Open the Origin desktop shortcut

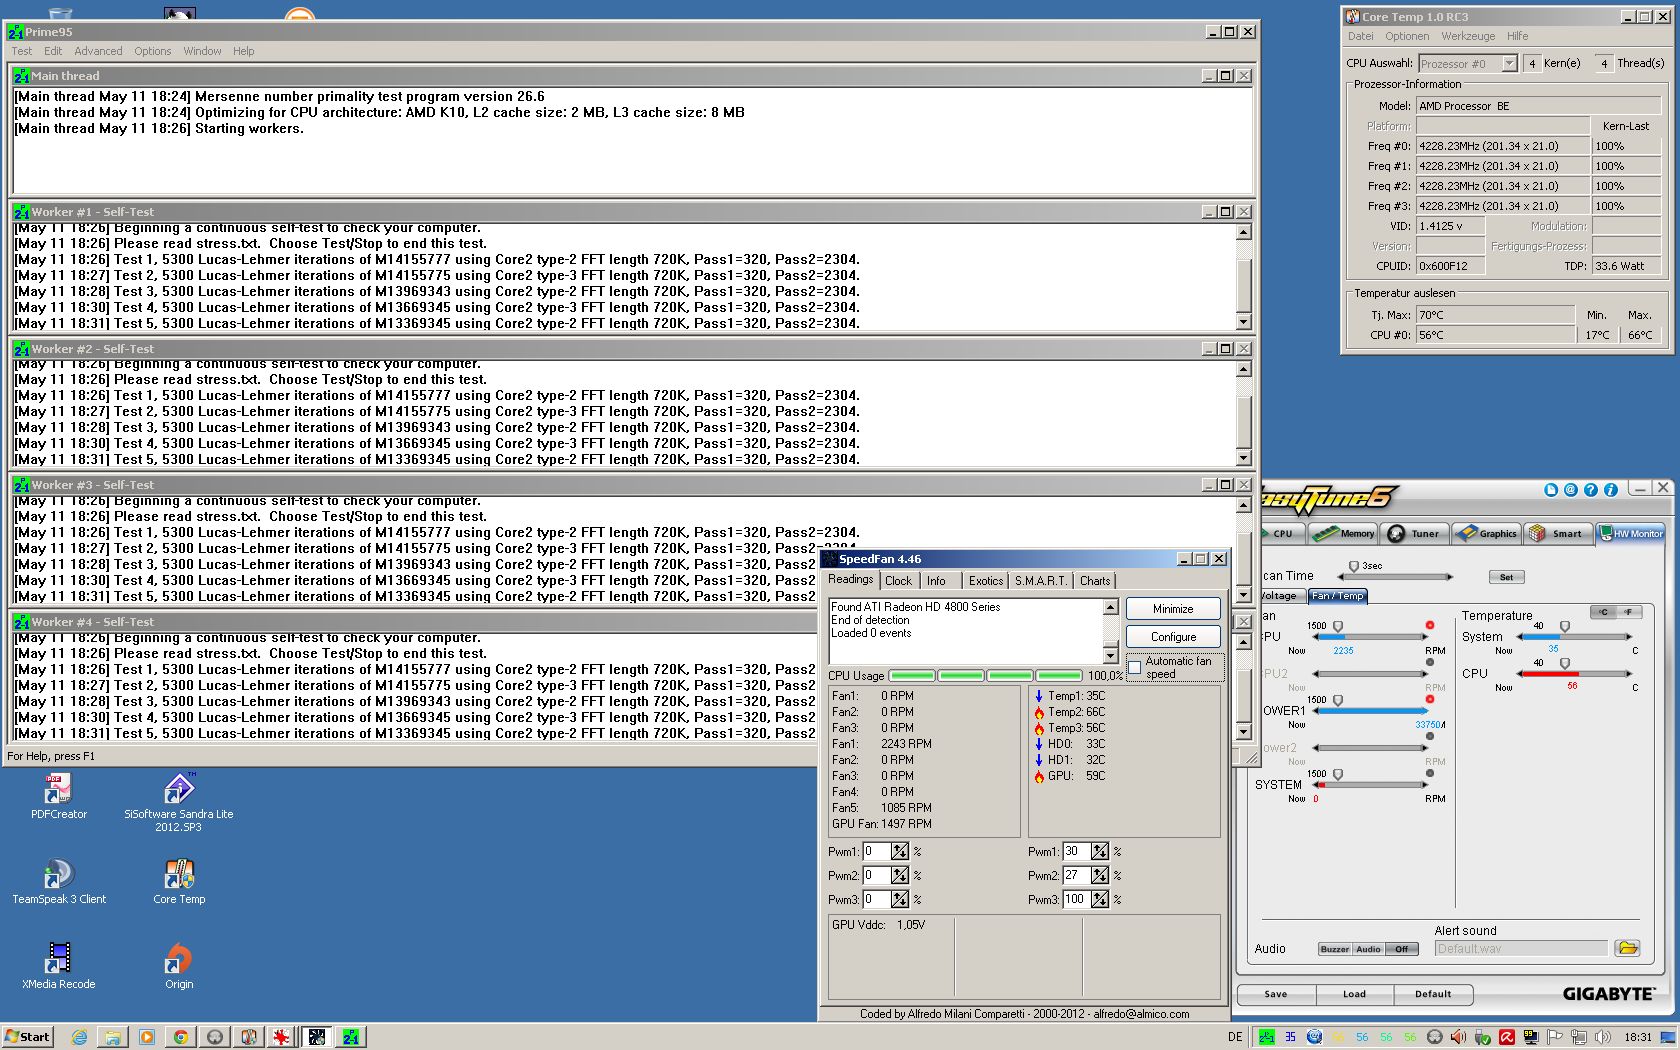click(179, 966)
